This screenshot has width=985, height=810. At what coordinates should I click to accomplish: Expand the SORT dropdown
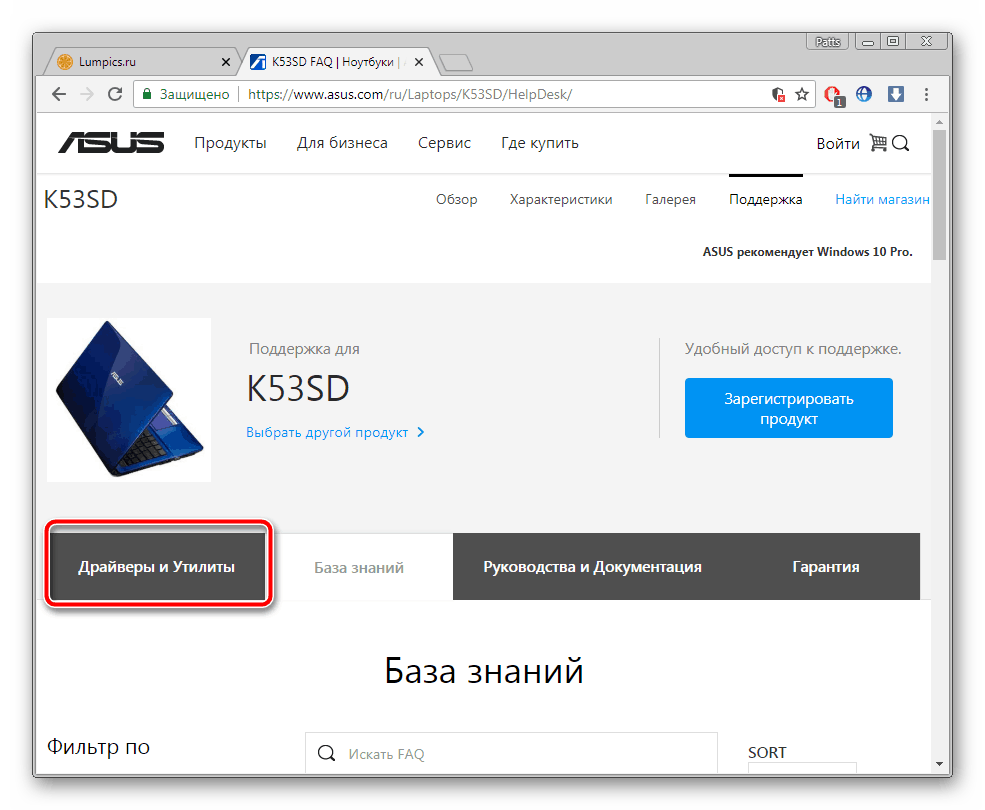pyautogui.click(x=802, y=768)
